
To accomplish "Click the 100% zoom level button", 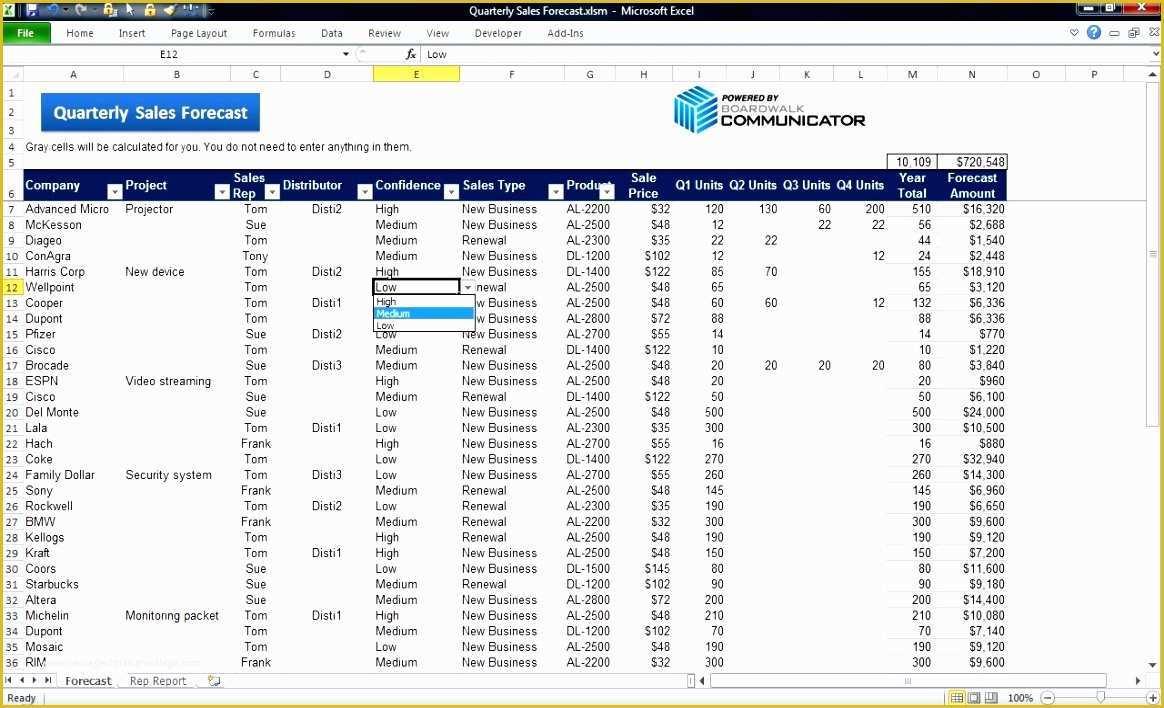I will click(x=1020, y=698).
